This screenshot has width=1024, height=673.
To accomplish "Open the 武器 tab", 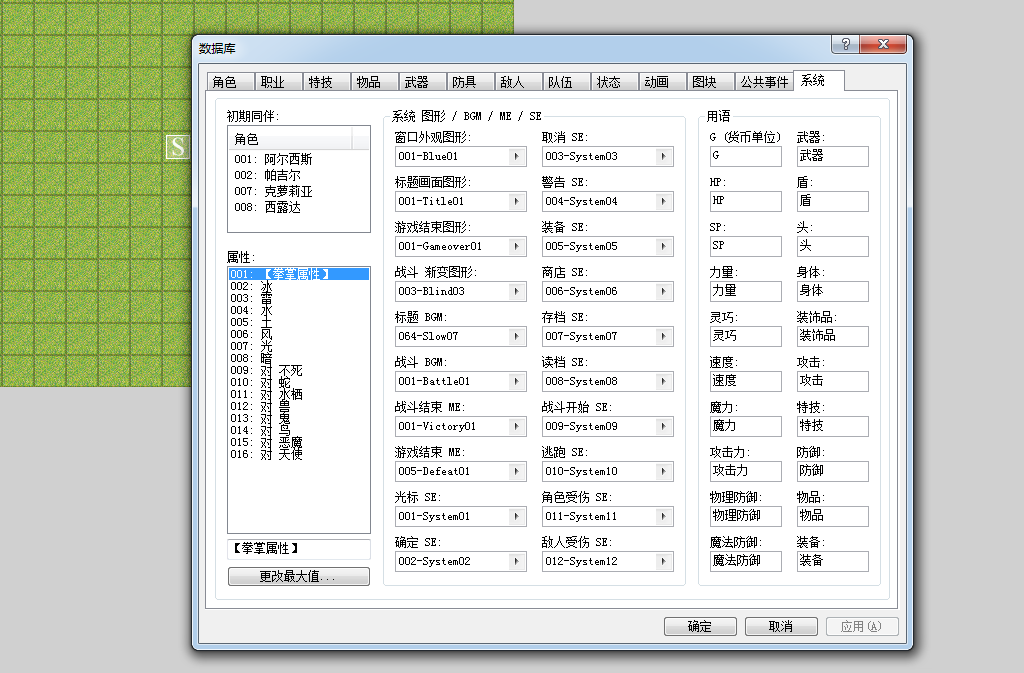I will pyautogui.click(x=422, y=82).
